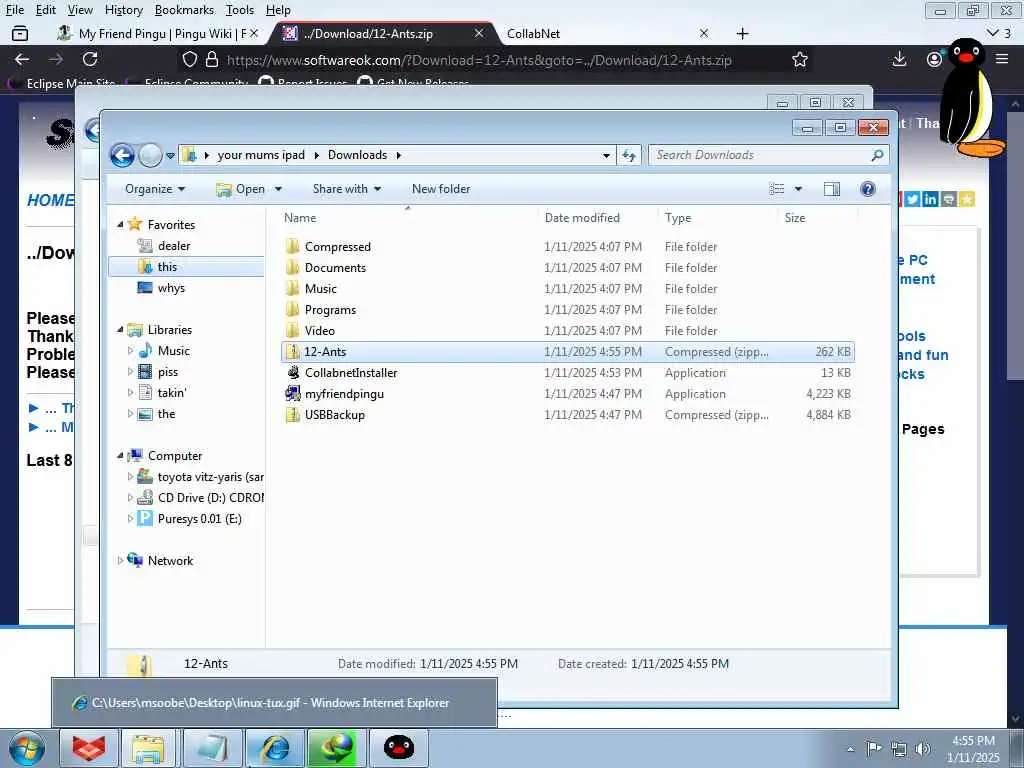Open the browser History menu

pyautogui.click(x=123, y=10)
